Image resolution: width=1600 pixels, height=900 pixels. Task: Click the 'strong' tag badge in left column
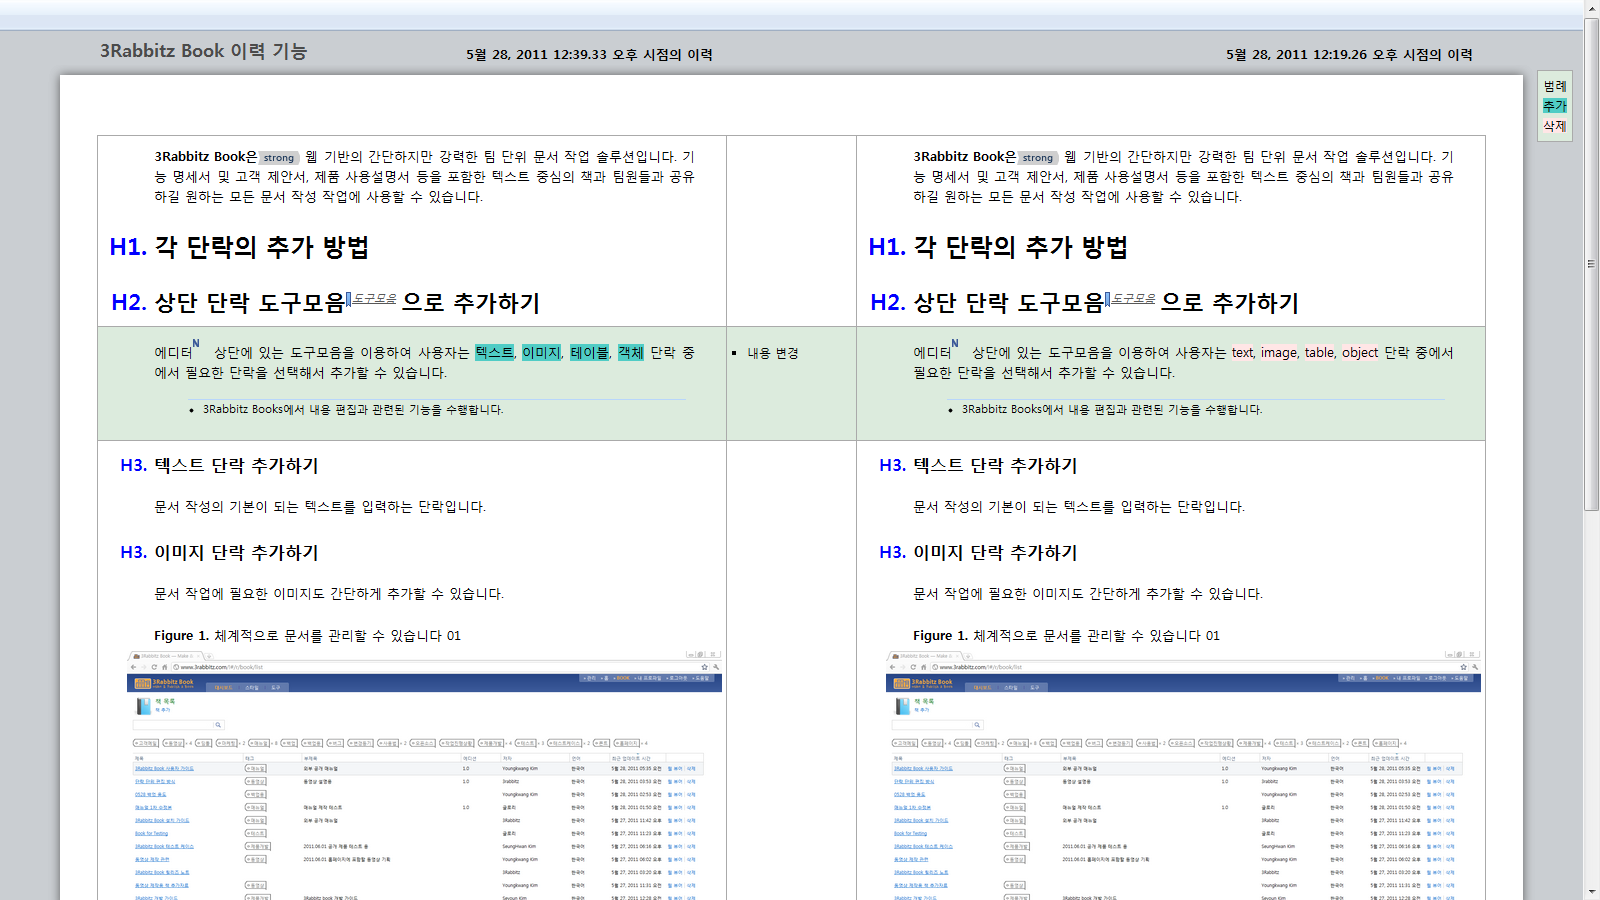coord(279,158)
